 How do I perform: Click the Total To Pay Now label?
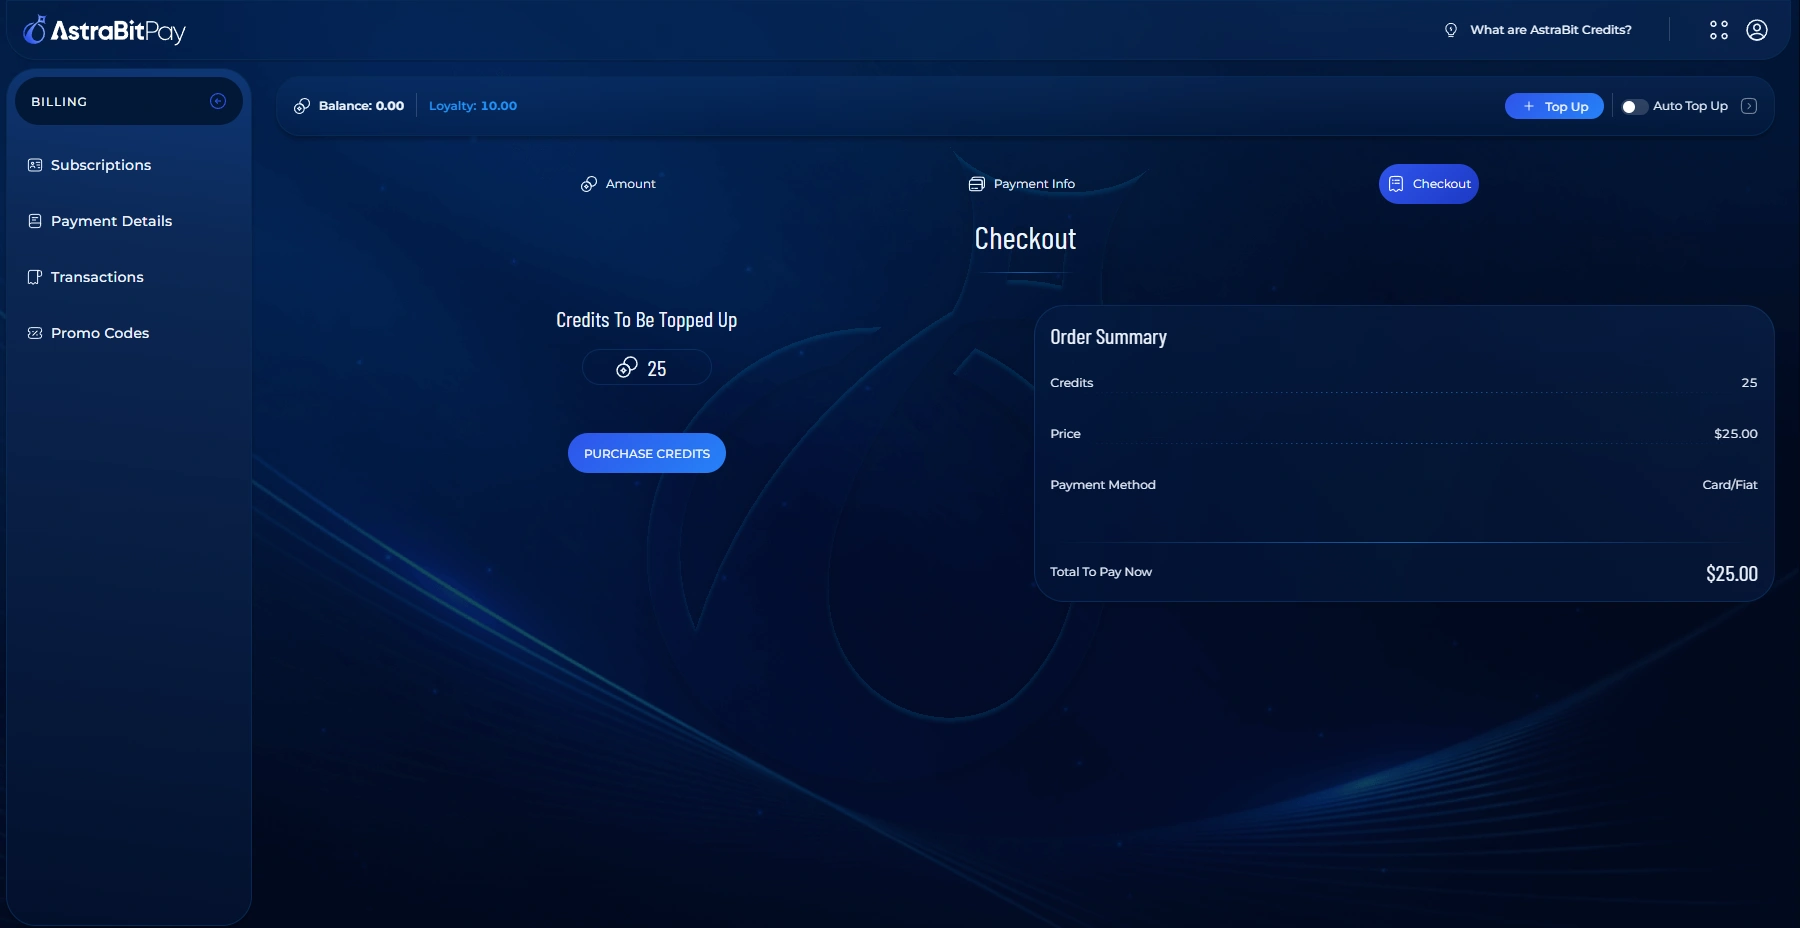point(1101,572)
